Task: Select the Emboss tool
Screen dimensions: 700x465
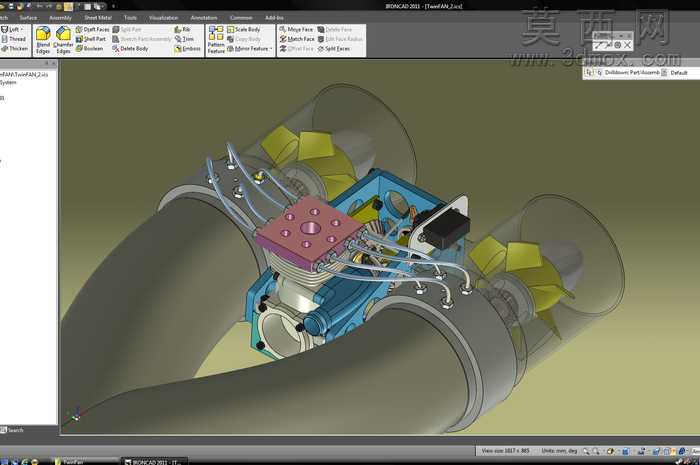Action: pyautogui.click(x=187, y=48)
